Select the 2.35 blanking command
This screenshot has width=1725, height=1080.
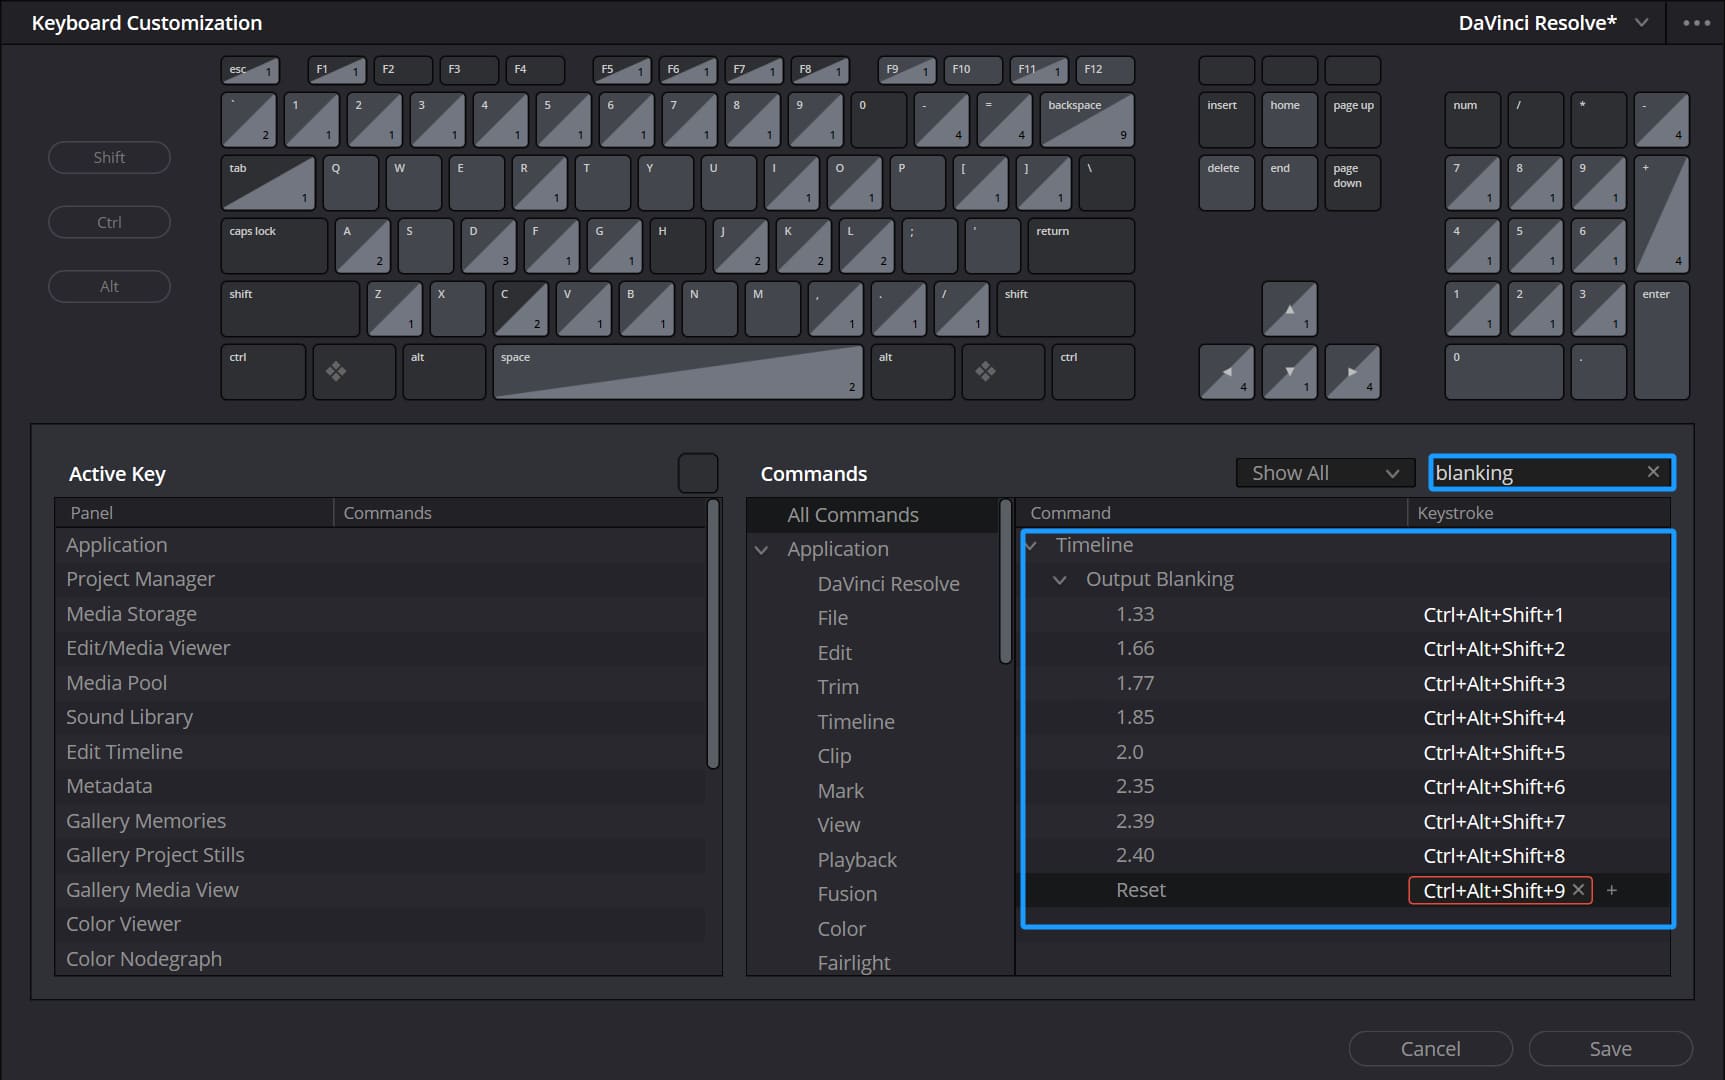[1135, 787]
